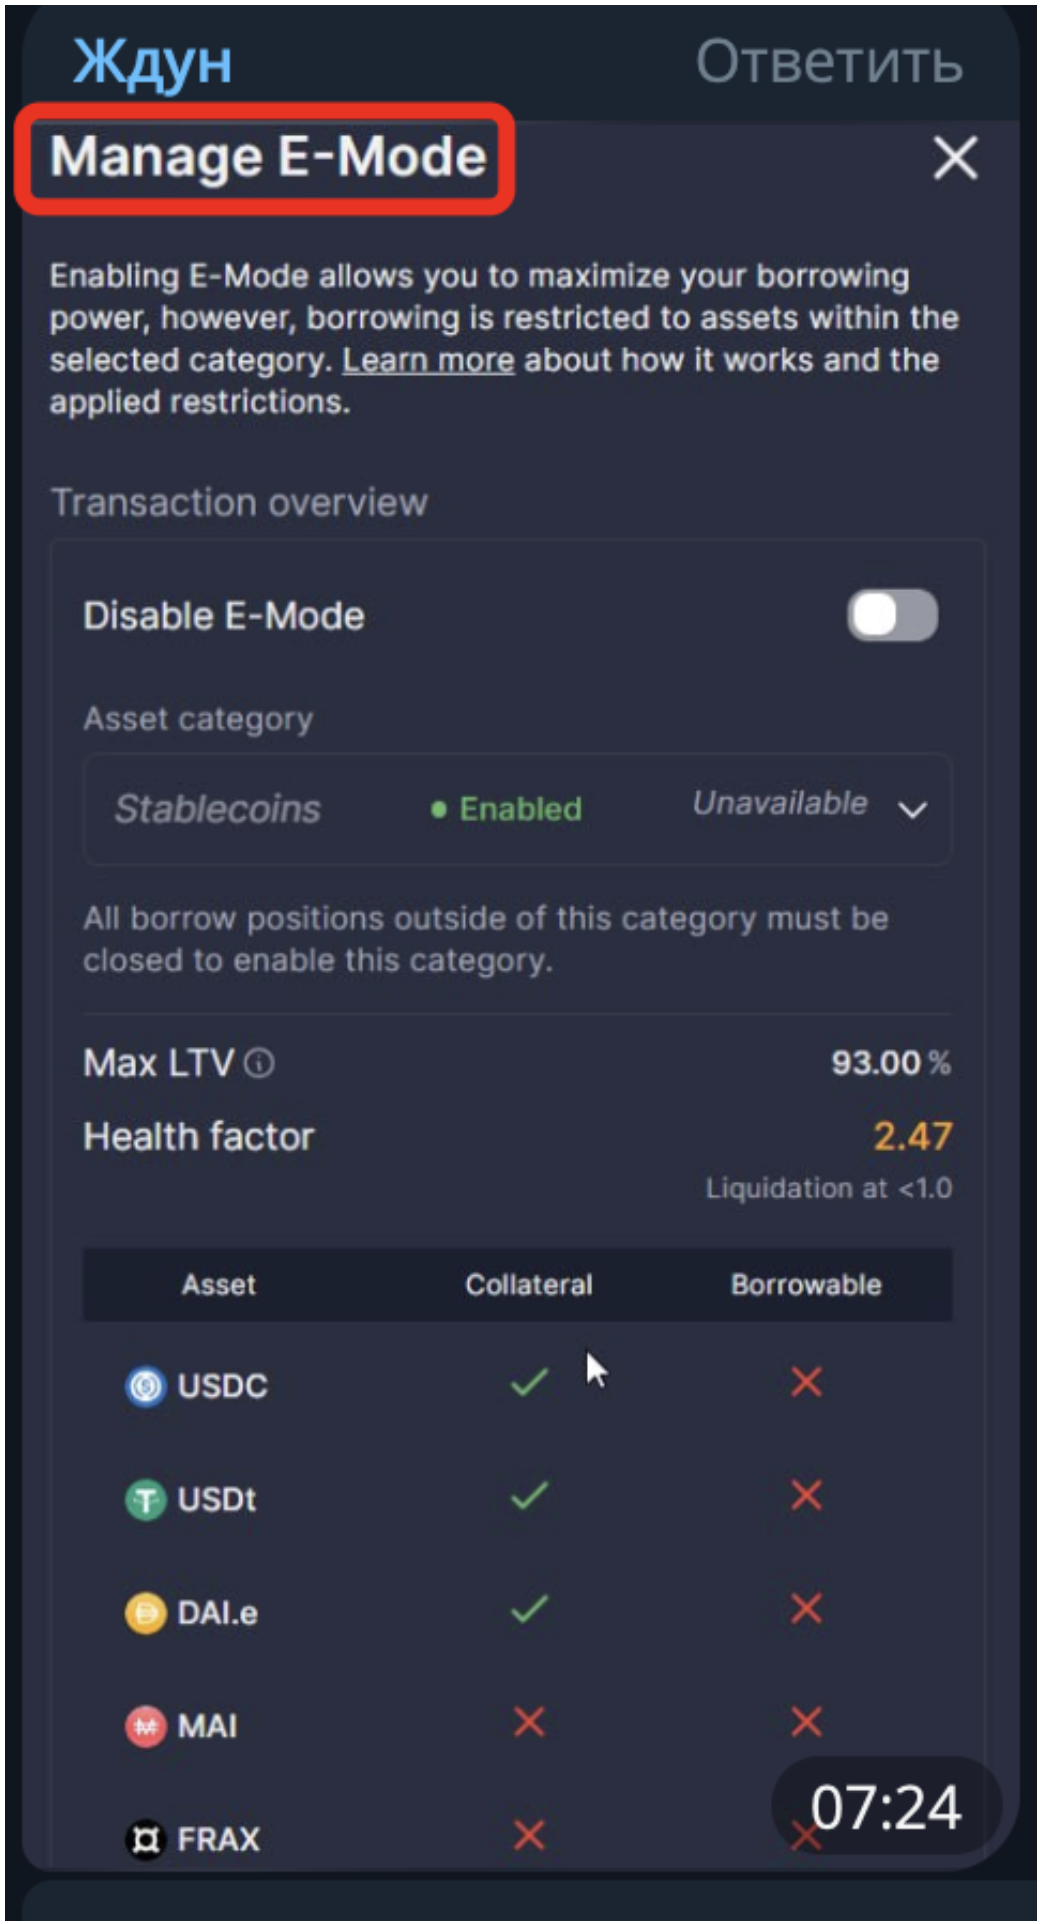The height and width of the screenshot is (1924, 1044).
Task: Open the Stablecoins asset category dropdown
Action: 517,809
